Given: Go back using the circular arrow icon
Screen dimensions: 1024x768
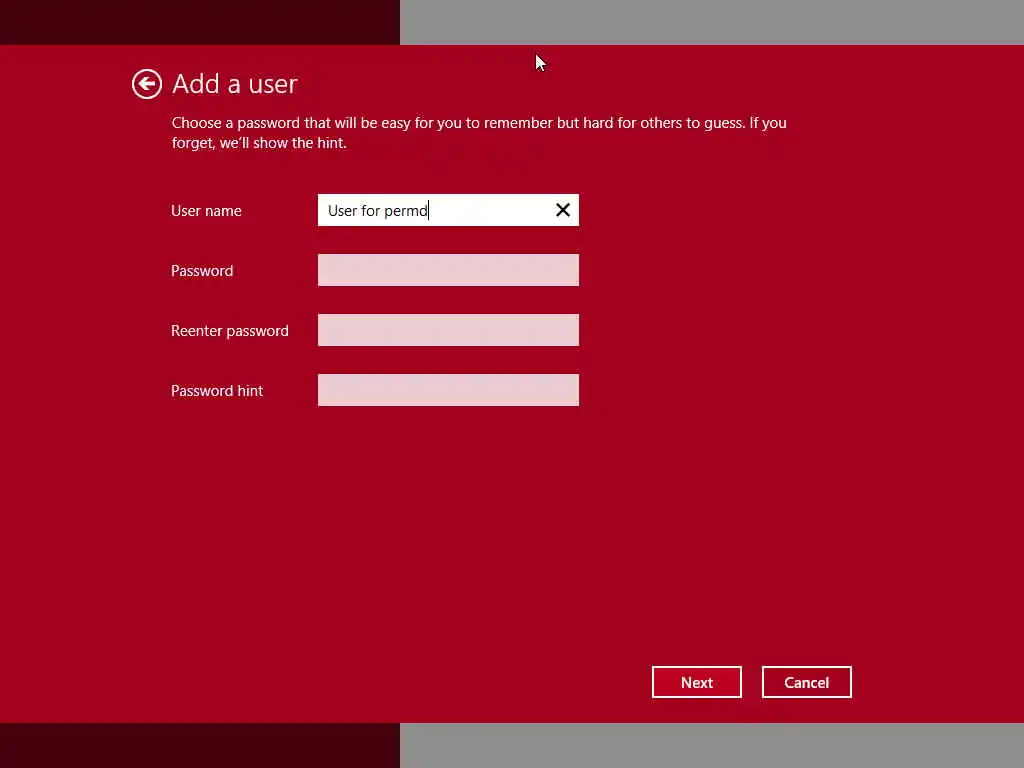Looking at the screenshot, I should pos(146,84).
